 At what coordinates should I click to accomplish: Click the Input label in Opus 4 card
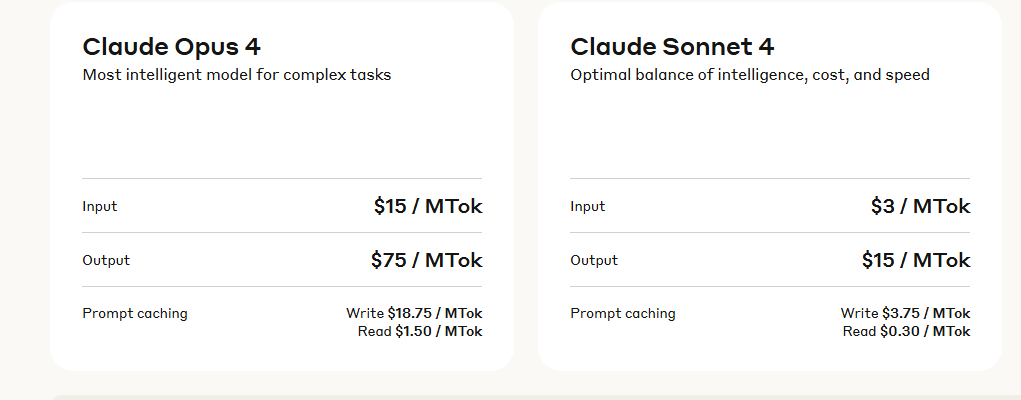100,207
